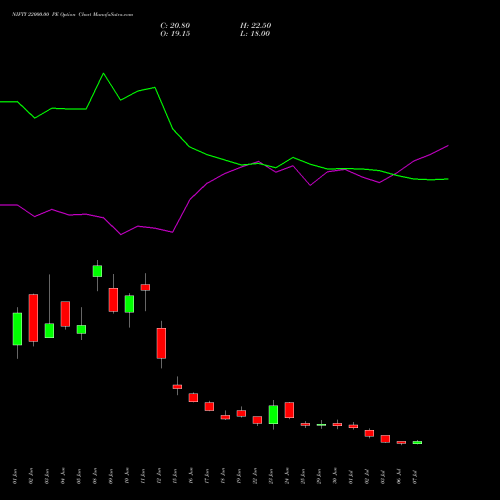Screen dimensions: 500x500
Task: Select the 15 Jun date label
Action: pos(175,476)
